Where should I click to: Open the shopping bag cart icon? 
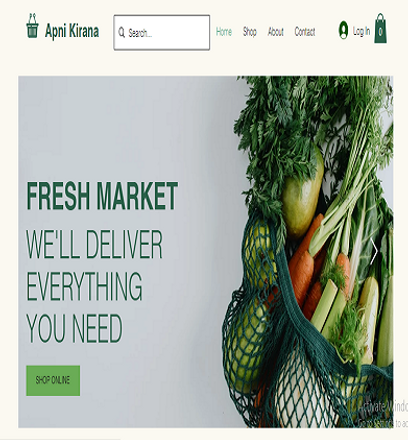coord(381,29)
